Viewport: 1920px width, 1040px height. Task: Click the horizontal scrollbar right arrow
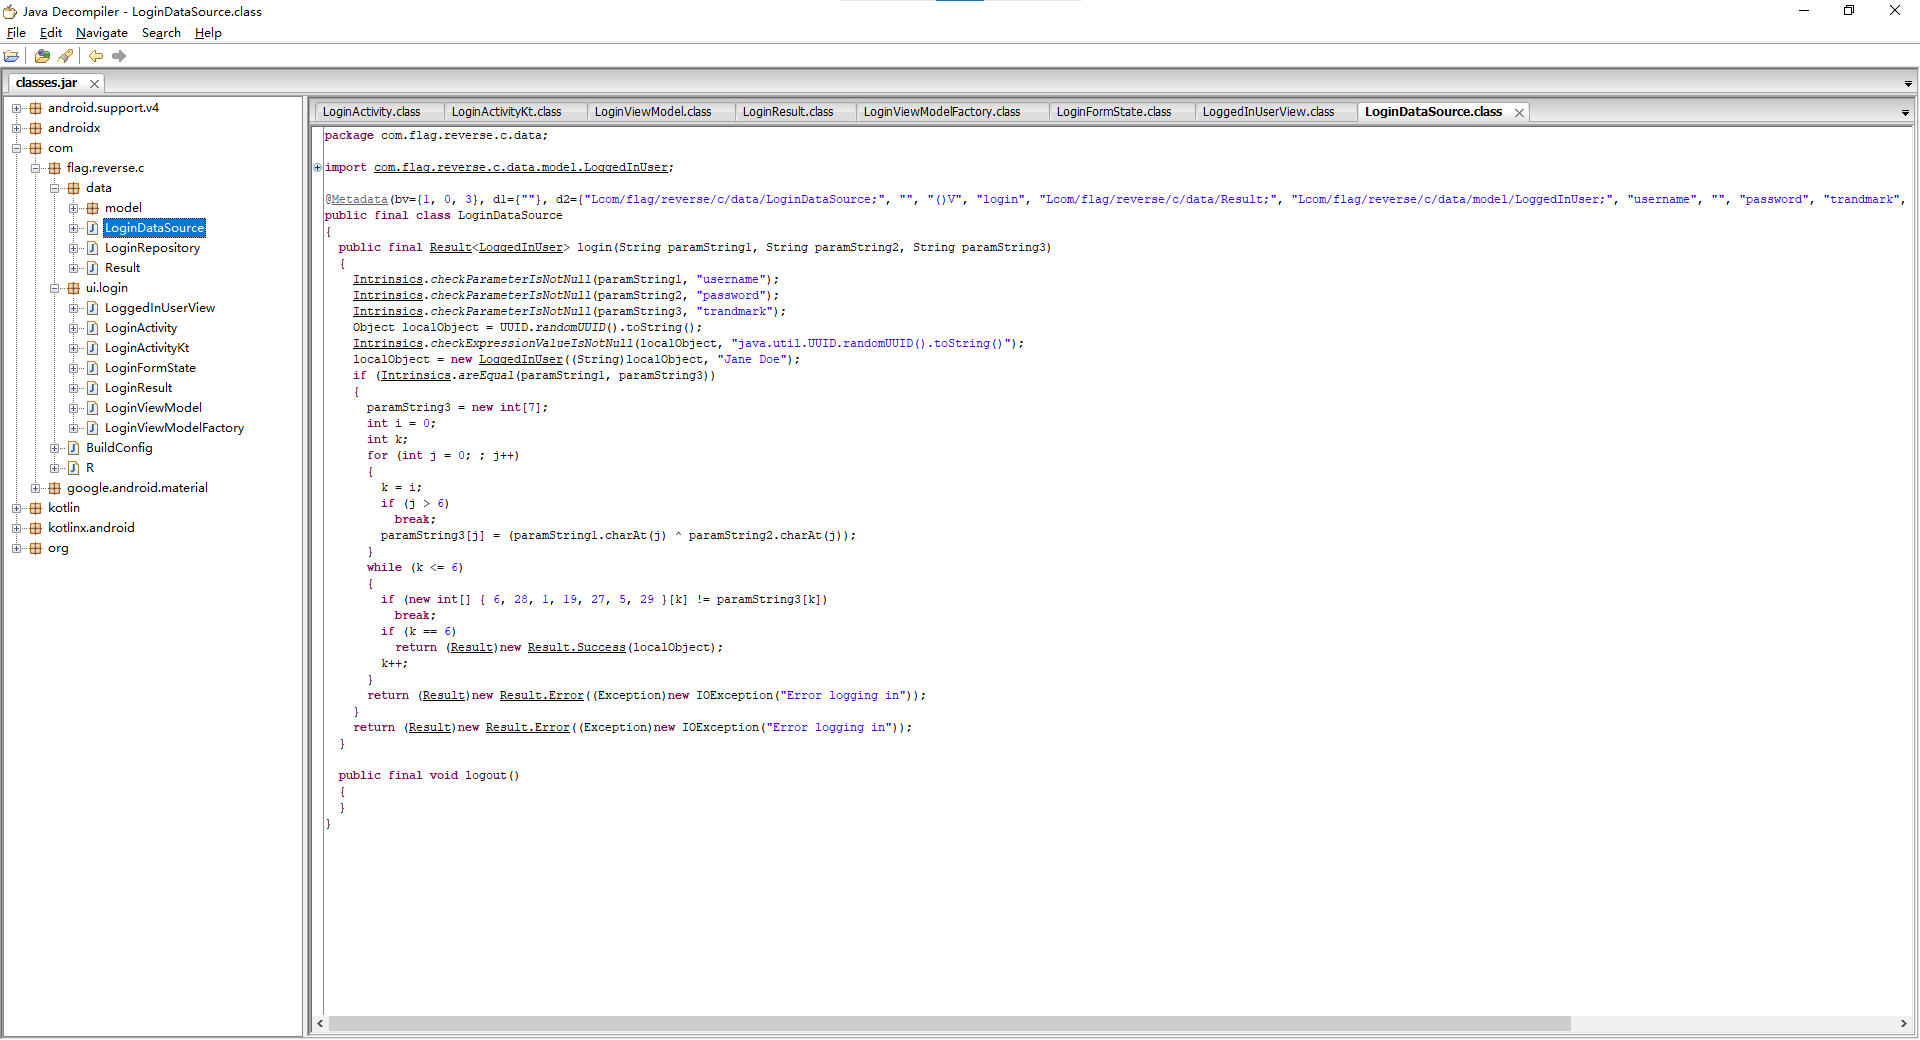1904,1024
